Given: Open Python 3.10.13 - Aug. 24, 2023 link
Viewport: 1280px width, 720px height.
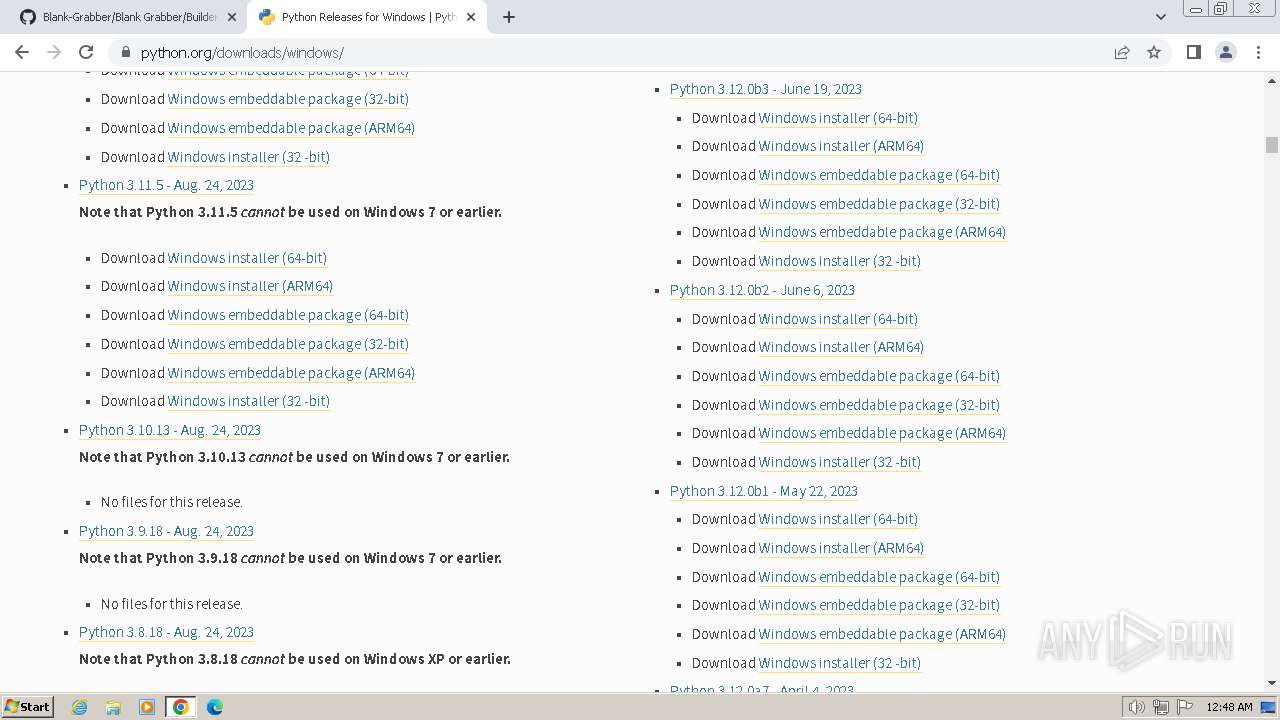Looking at the screenshot, I should 170,430.
